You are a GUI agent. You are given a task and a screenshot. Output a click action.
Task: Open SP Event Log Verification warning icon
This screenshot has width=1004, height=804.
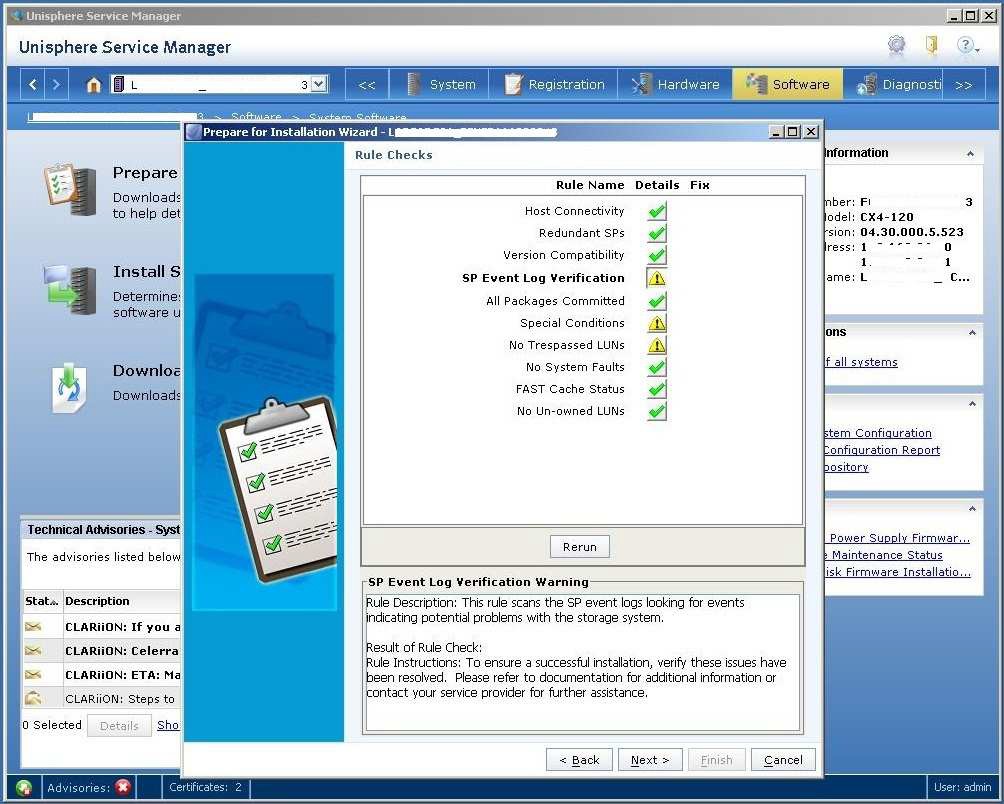point(656,278)
